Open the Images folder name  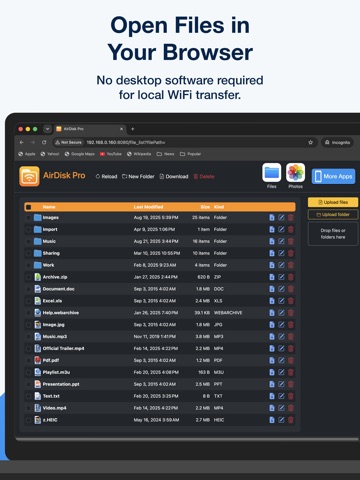click(51, 218)
